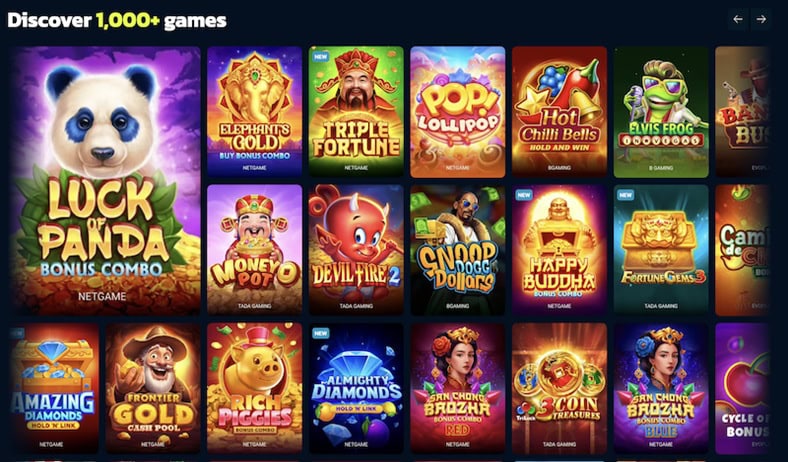
Task: Launch Elephant's Gold Buy Bonus Combo
Action: pos(254,112)
